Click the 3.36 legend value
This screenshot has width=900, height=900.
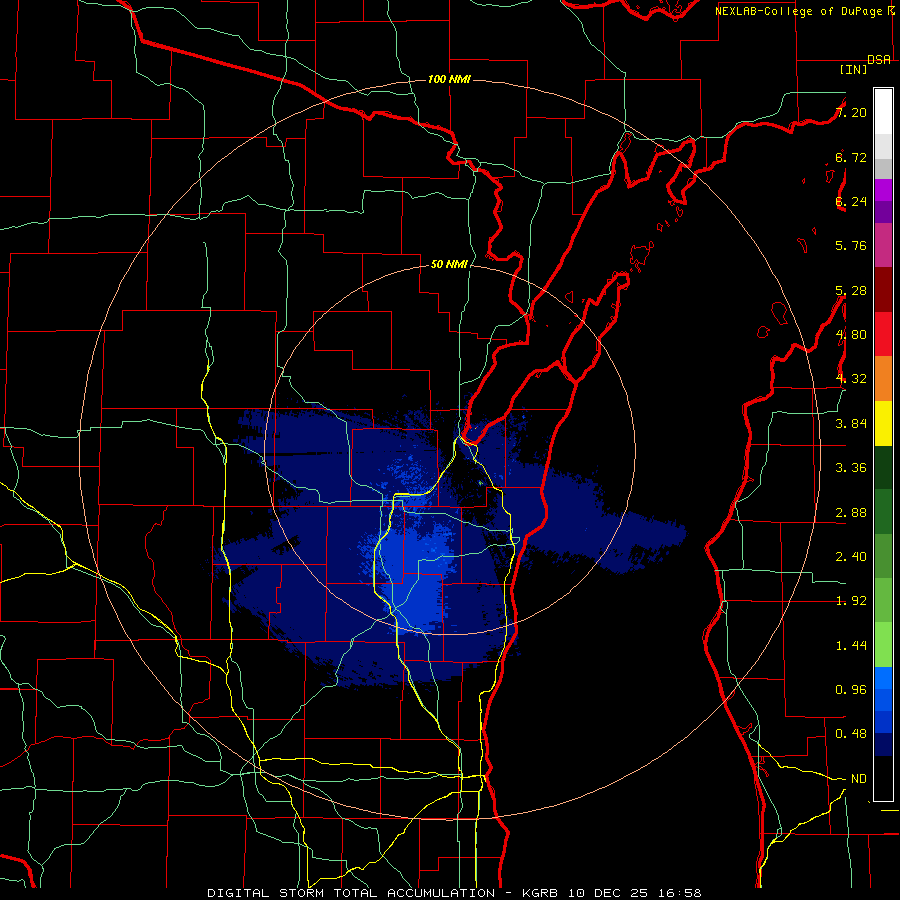(x=851, y=468)
